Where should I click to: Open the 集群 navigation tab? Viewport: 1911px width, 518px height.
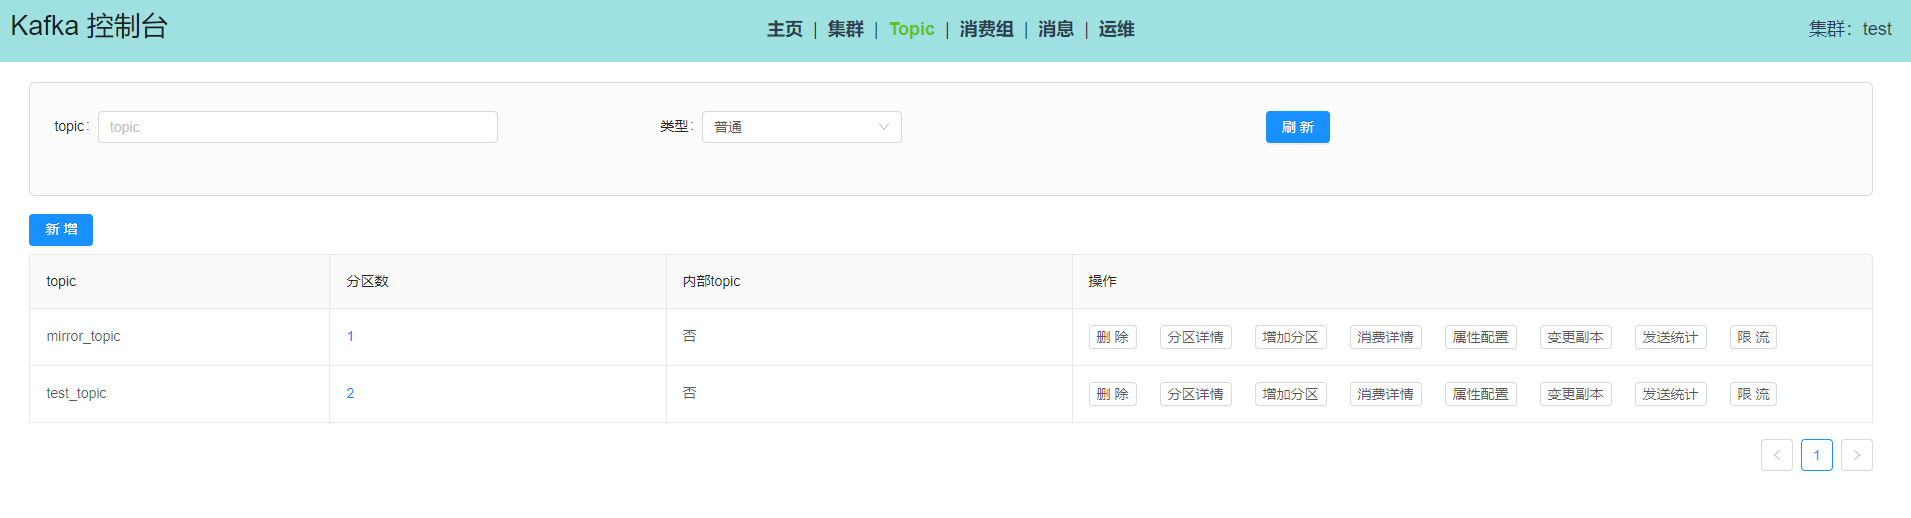pos(845,29)
